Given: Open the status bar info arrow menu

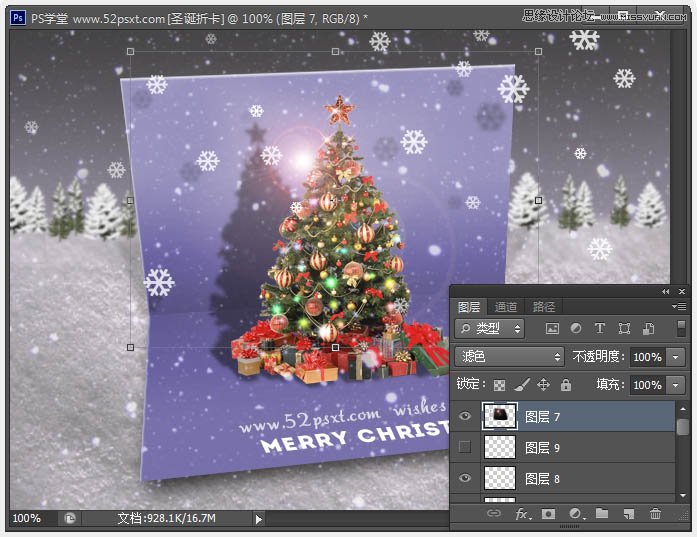Looking at the screenshot, I should (259, 519).
